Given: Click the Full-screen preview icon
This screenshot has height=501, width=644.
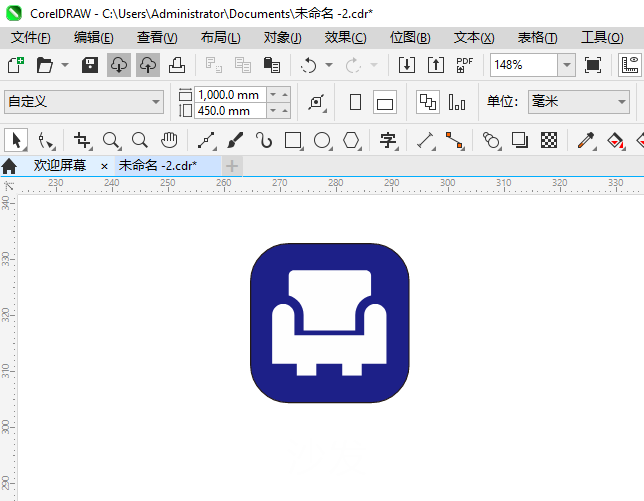Looking at the screenshot, I should point(593,65).
